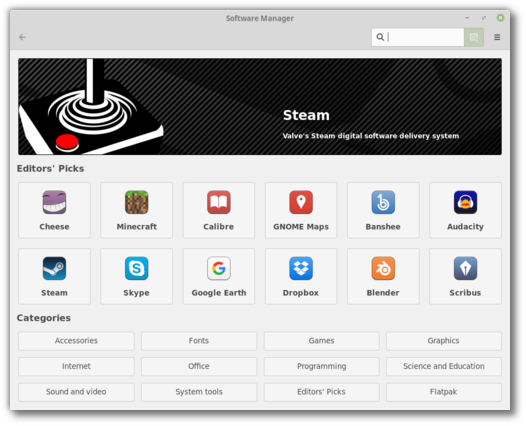Open the Audacity headphones icon

465,202
